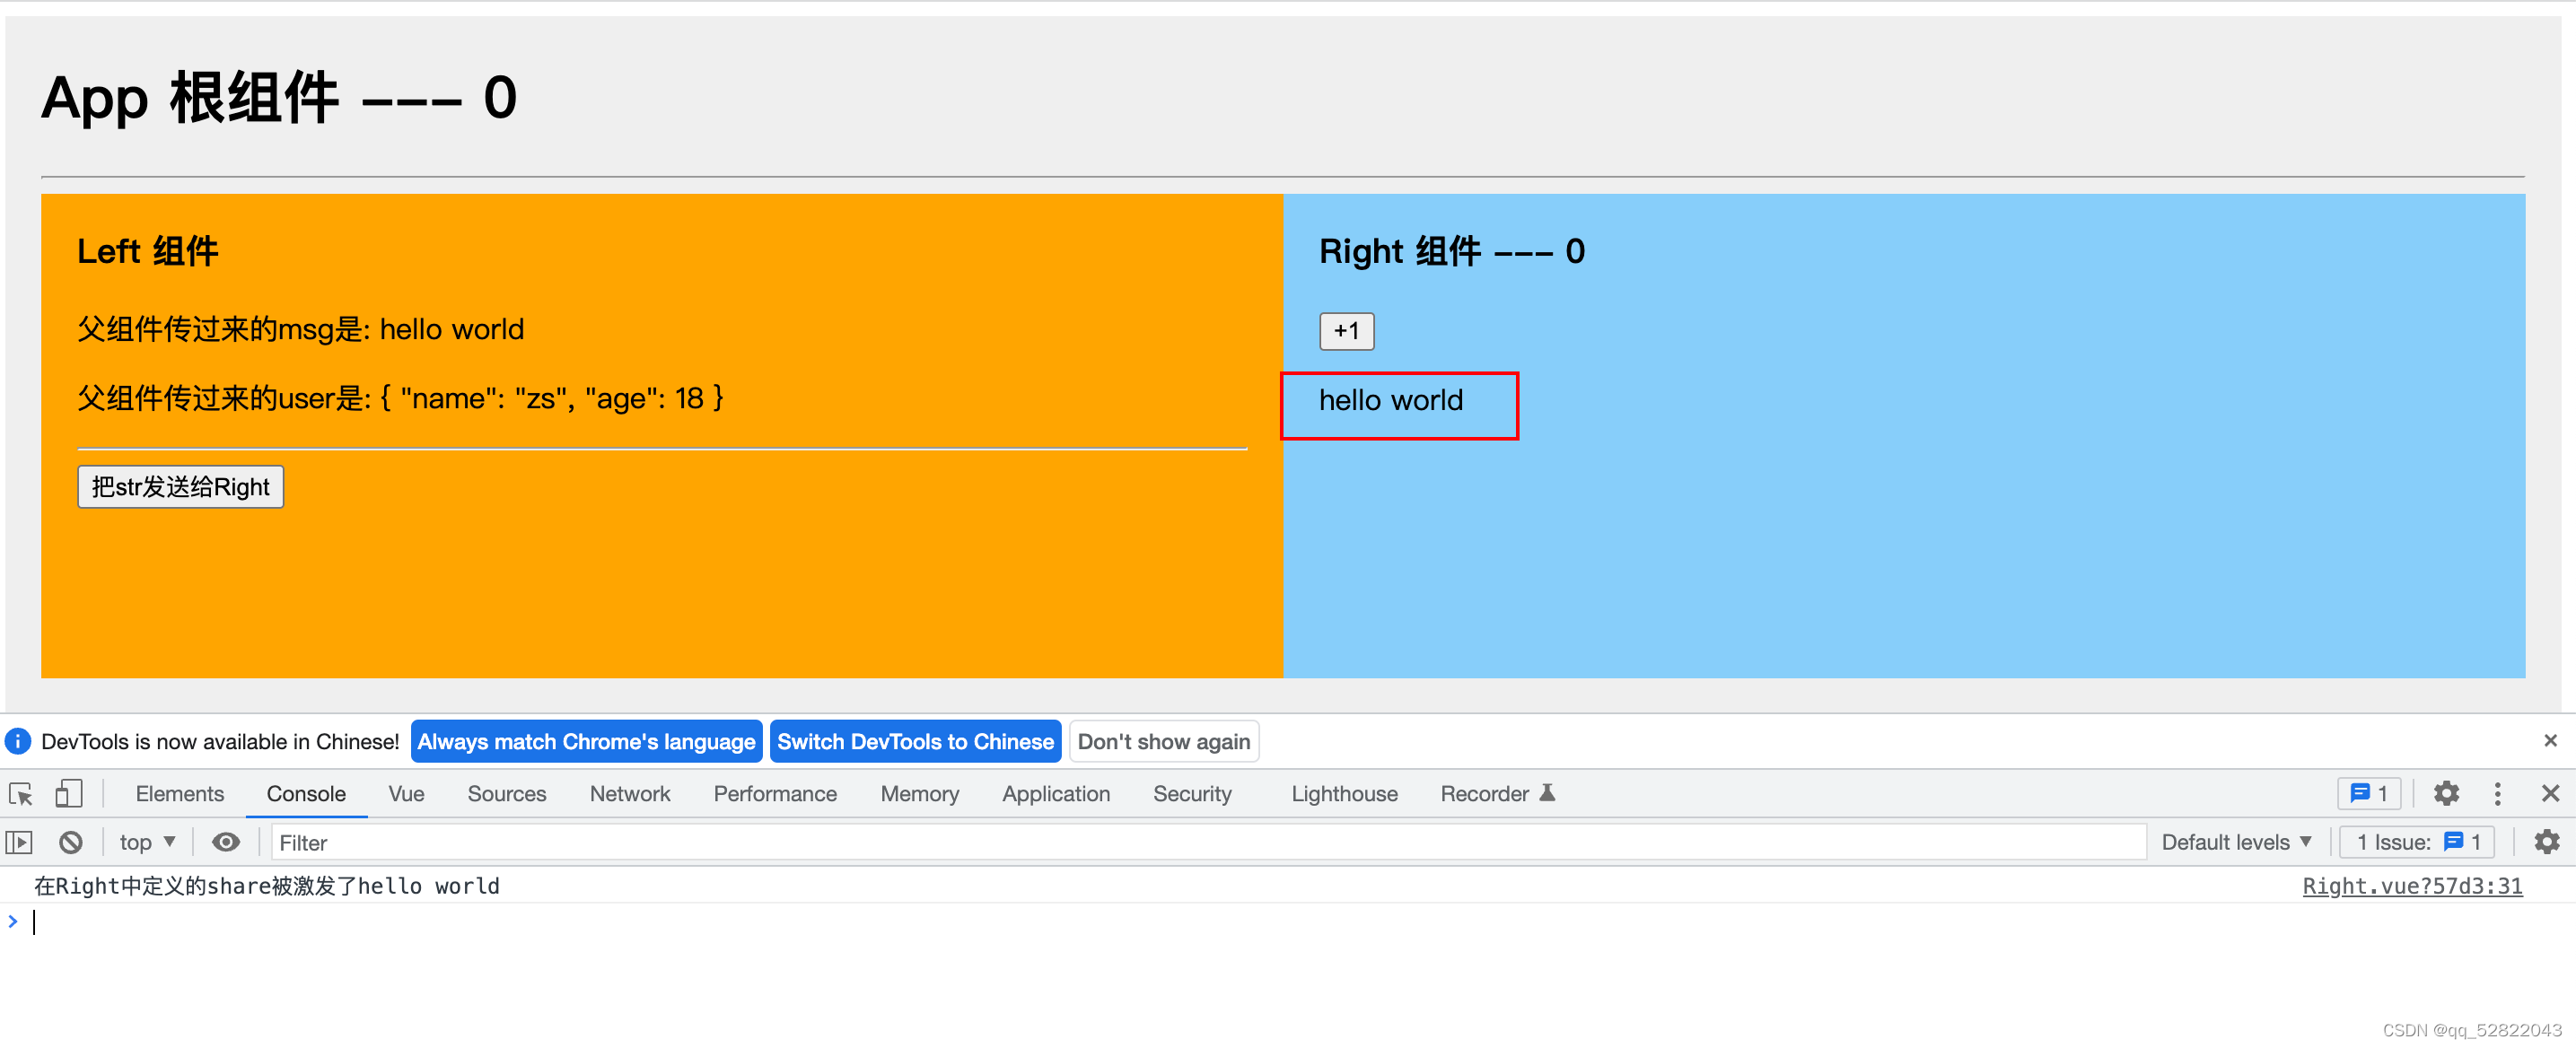2576x1048 pixels.
Task: Switch to the Vue tab
Action: [406, 794]
